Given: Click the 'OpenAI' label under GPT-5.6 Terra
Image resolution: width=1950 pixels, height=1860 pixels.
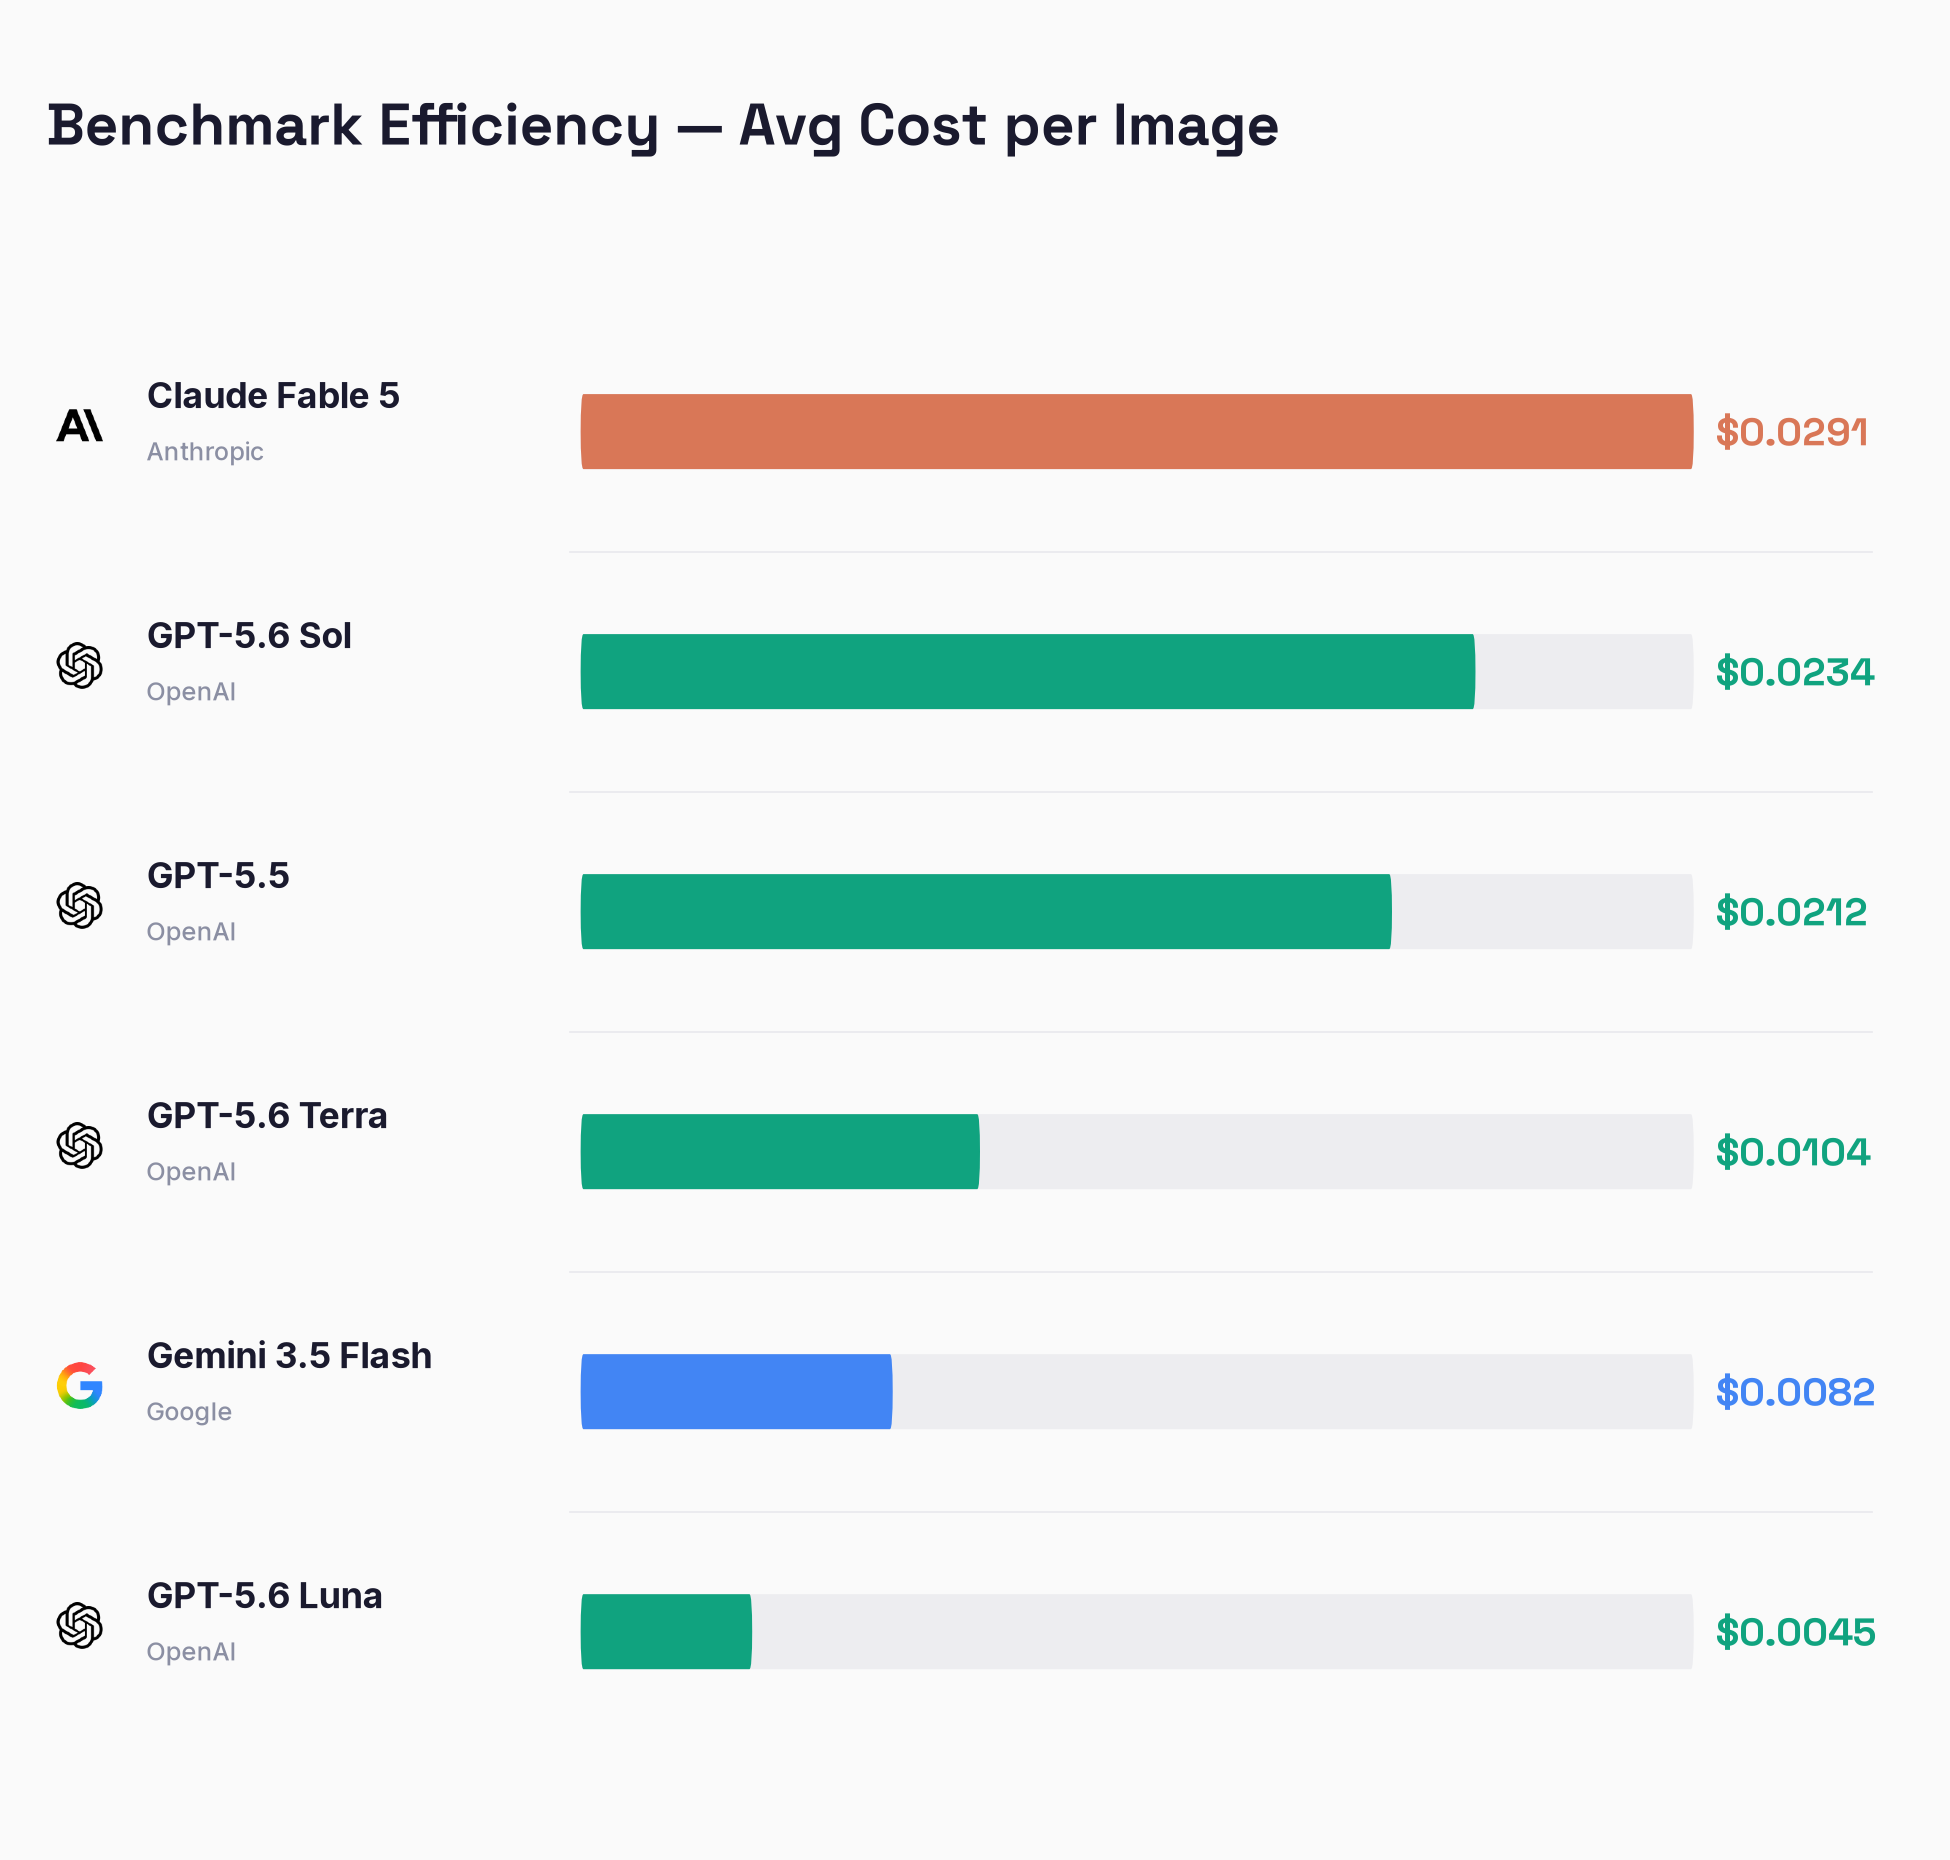Looking at the screenshot, I should 191,1172.
